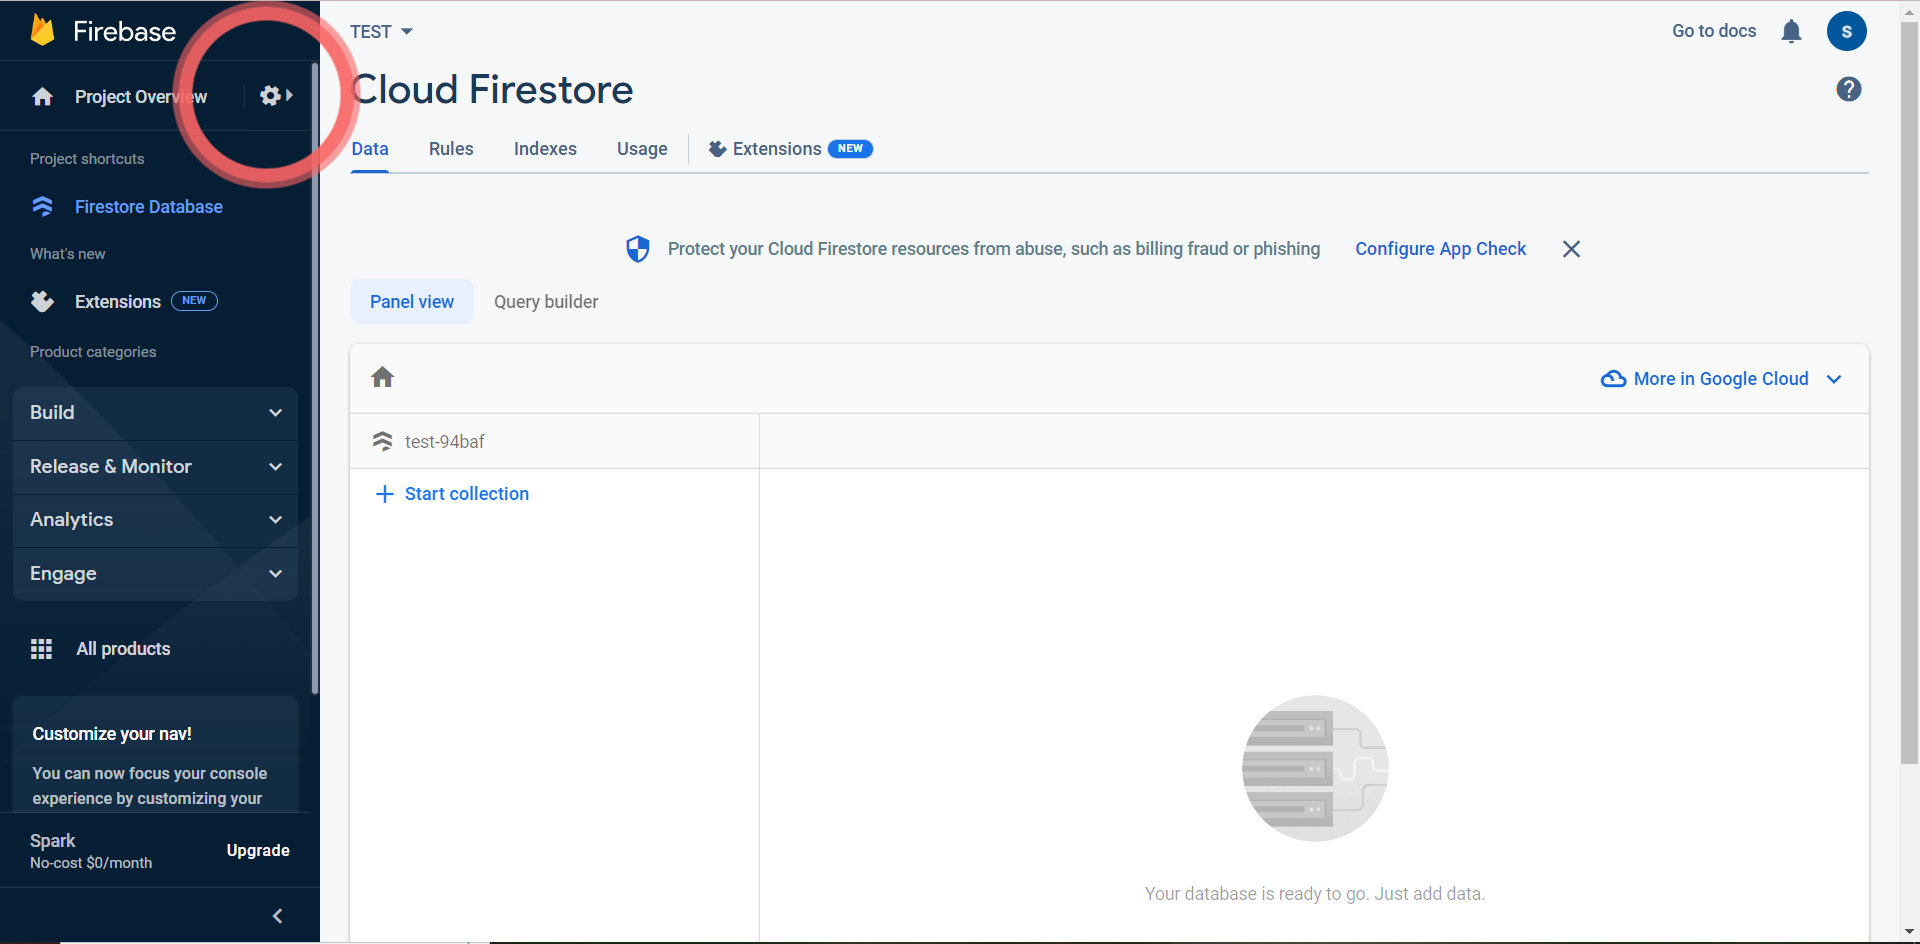The image size is (1920, 944).
Task: Open the account avatar menu
Action: pos(1846,31)
